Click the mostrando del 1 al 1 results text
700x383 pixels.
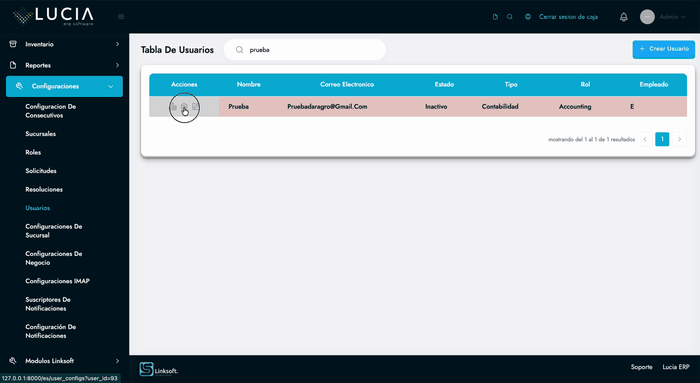click(x=592, y=140)
